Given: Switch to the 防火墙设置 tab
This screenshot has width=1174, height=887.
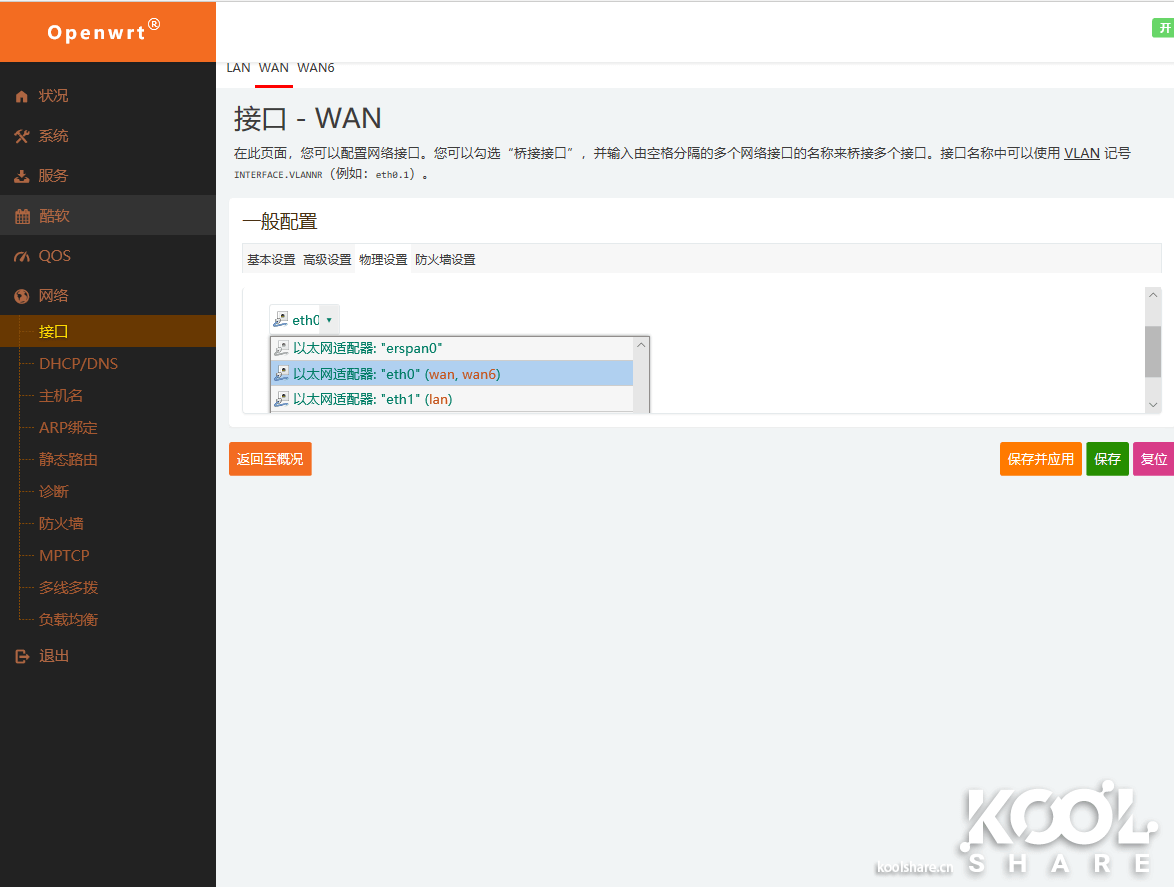Looking at the screenshot, I should pyautogui.click(x=445, y=260).
